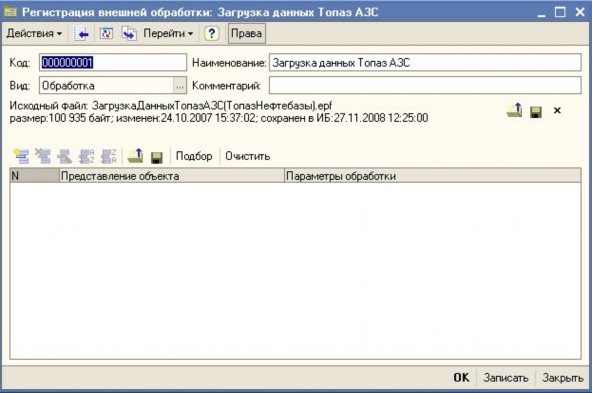Click the input-on-basis icon before Перейти

click(129, 34)
